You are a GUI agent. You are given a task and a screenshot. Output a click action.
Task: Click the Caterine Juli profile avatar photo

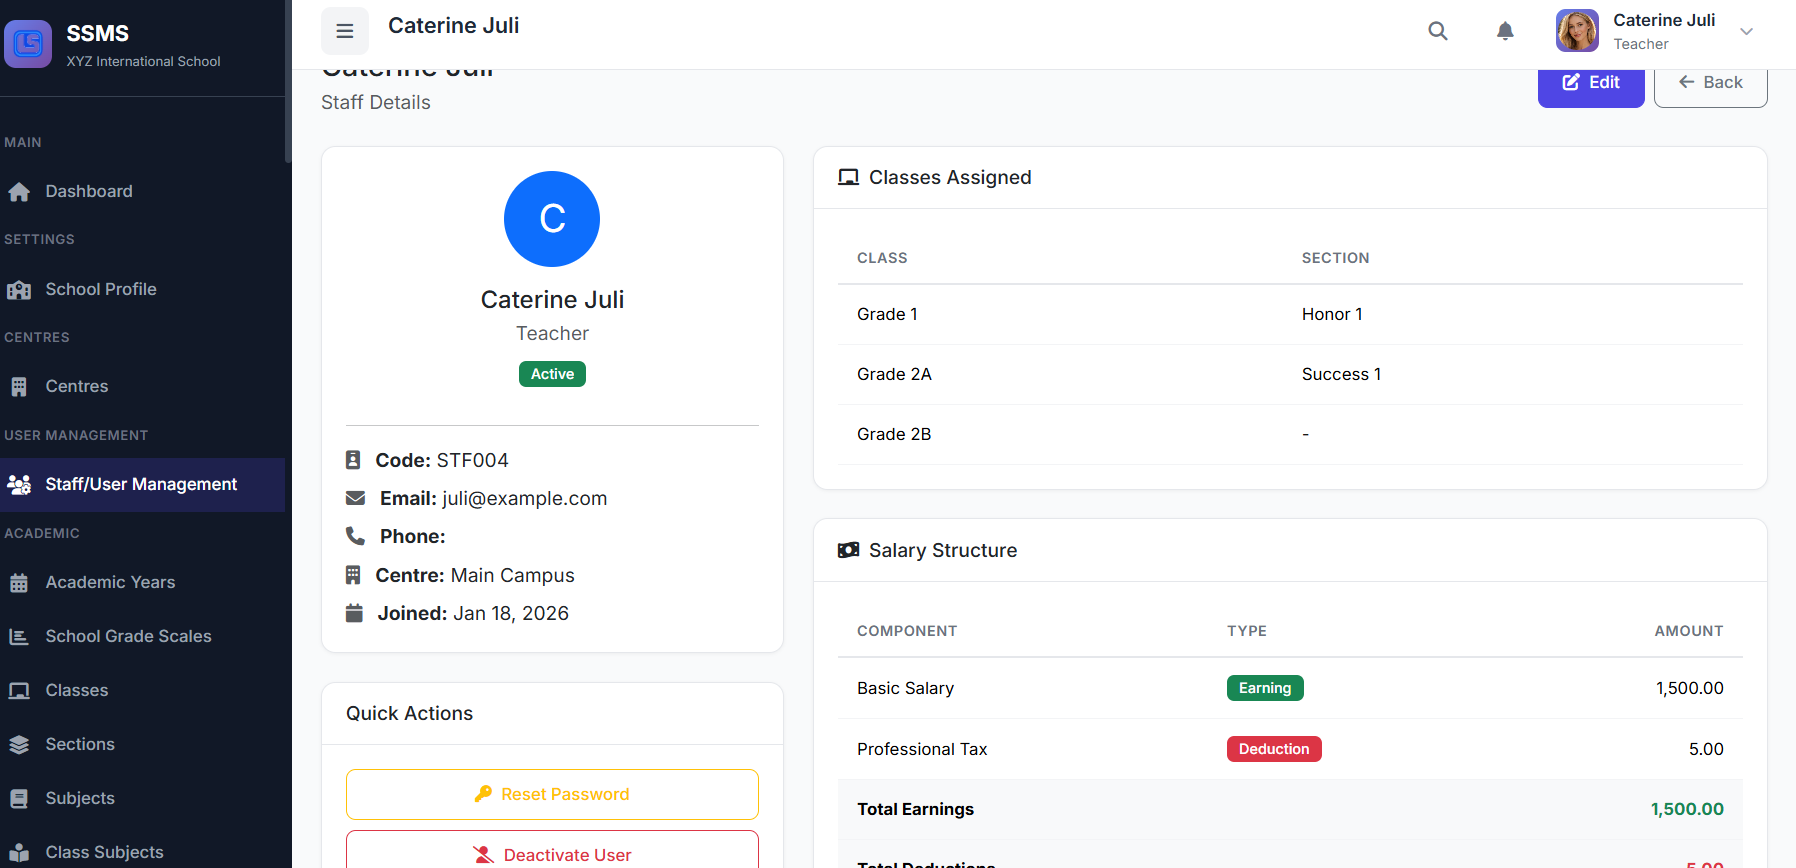(x=1577, y=31)
